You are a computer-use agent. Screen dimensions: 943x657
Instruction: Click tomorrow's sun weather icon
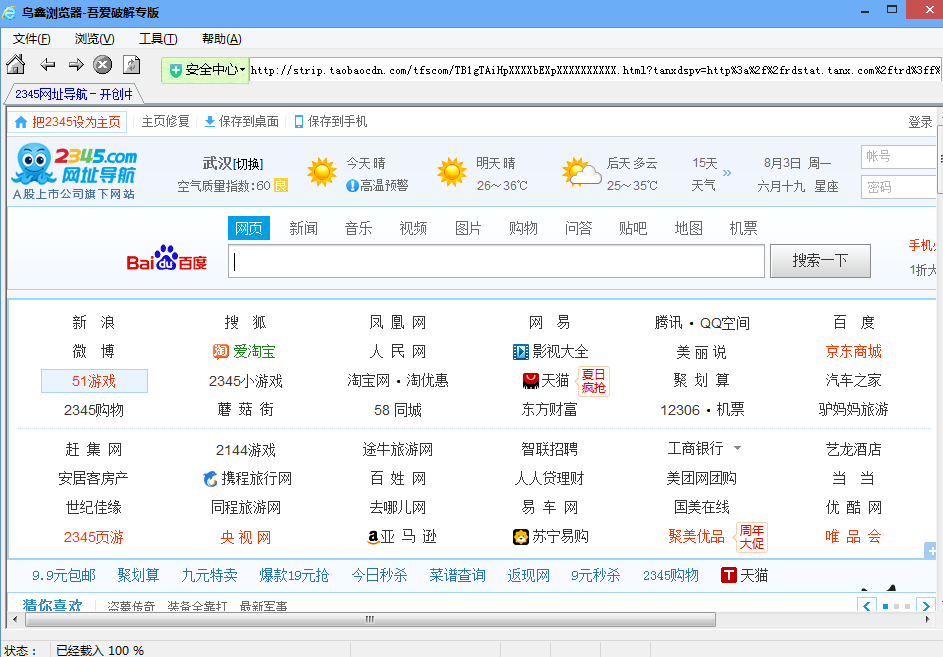[x=452, y=171]
